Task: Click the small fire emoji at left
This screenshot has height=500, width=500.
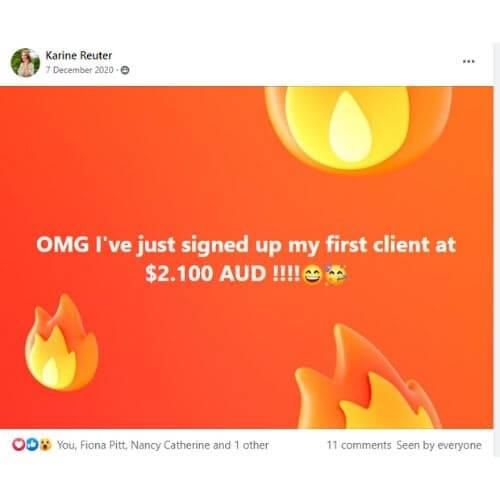Action: click(61, 343)
